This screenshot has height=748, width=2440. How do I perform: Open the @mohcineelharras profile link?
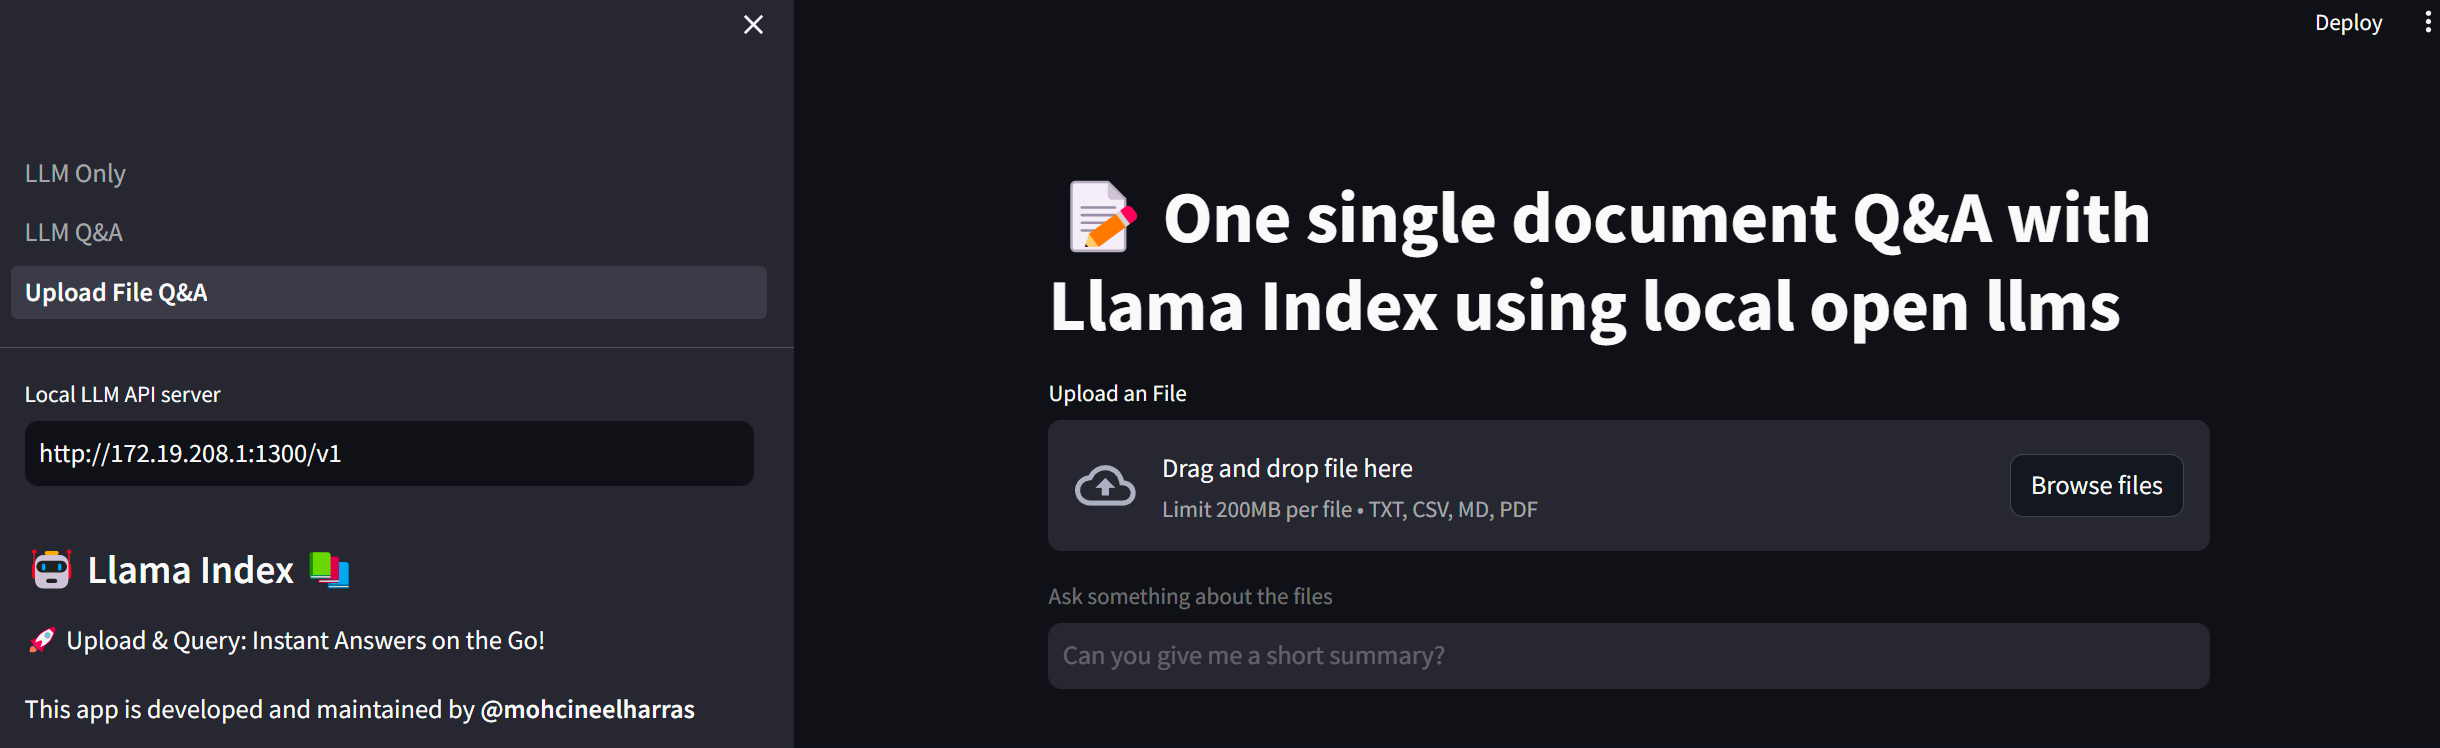(x=587, y=710)
